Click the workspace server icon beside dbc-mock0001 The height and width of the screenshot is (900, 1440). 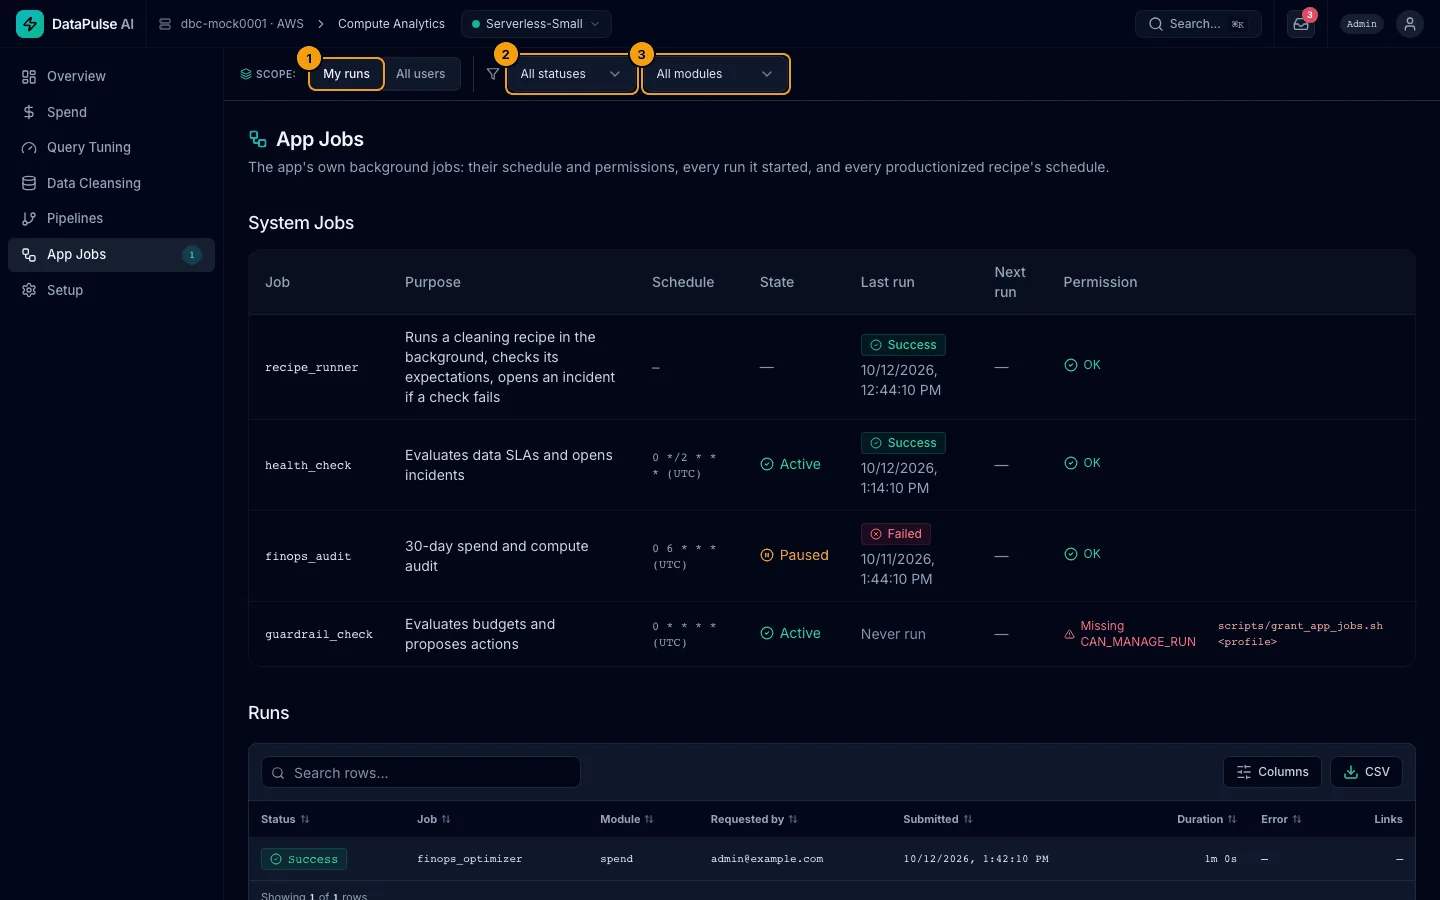click(x=165, y=24)
